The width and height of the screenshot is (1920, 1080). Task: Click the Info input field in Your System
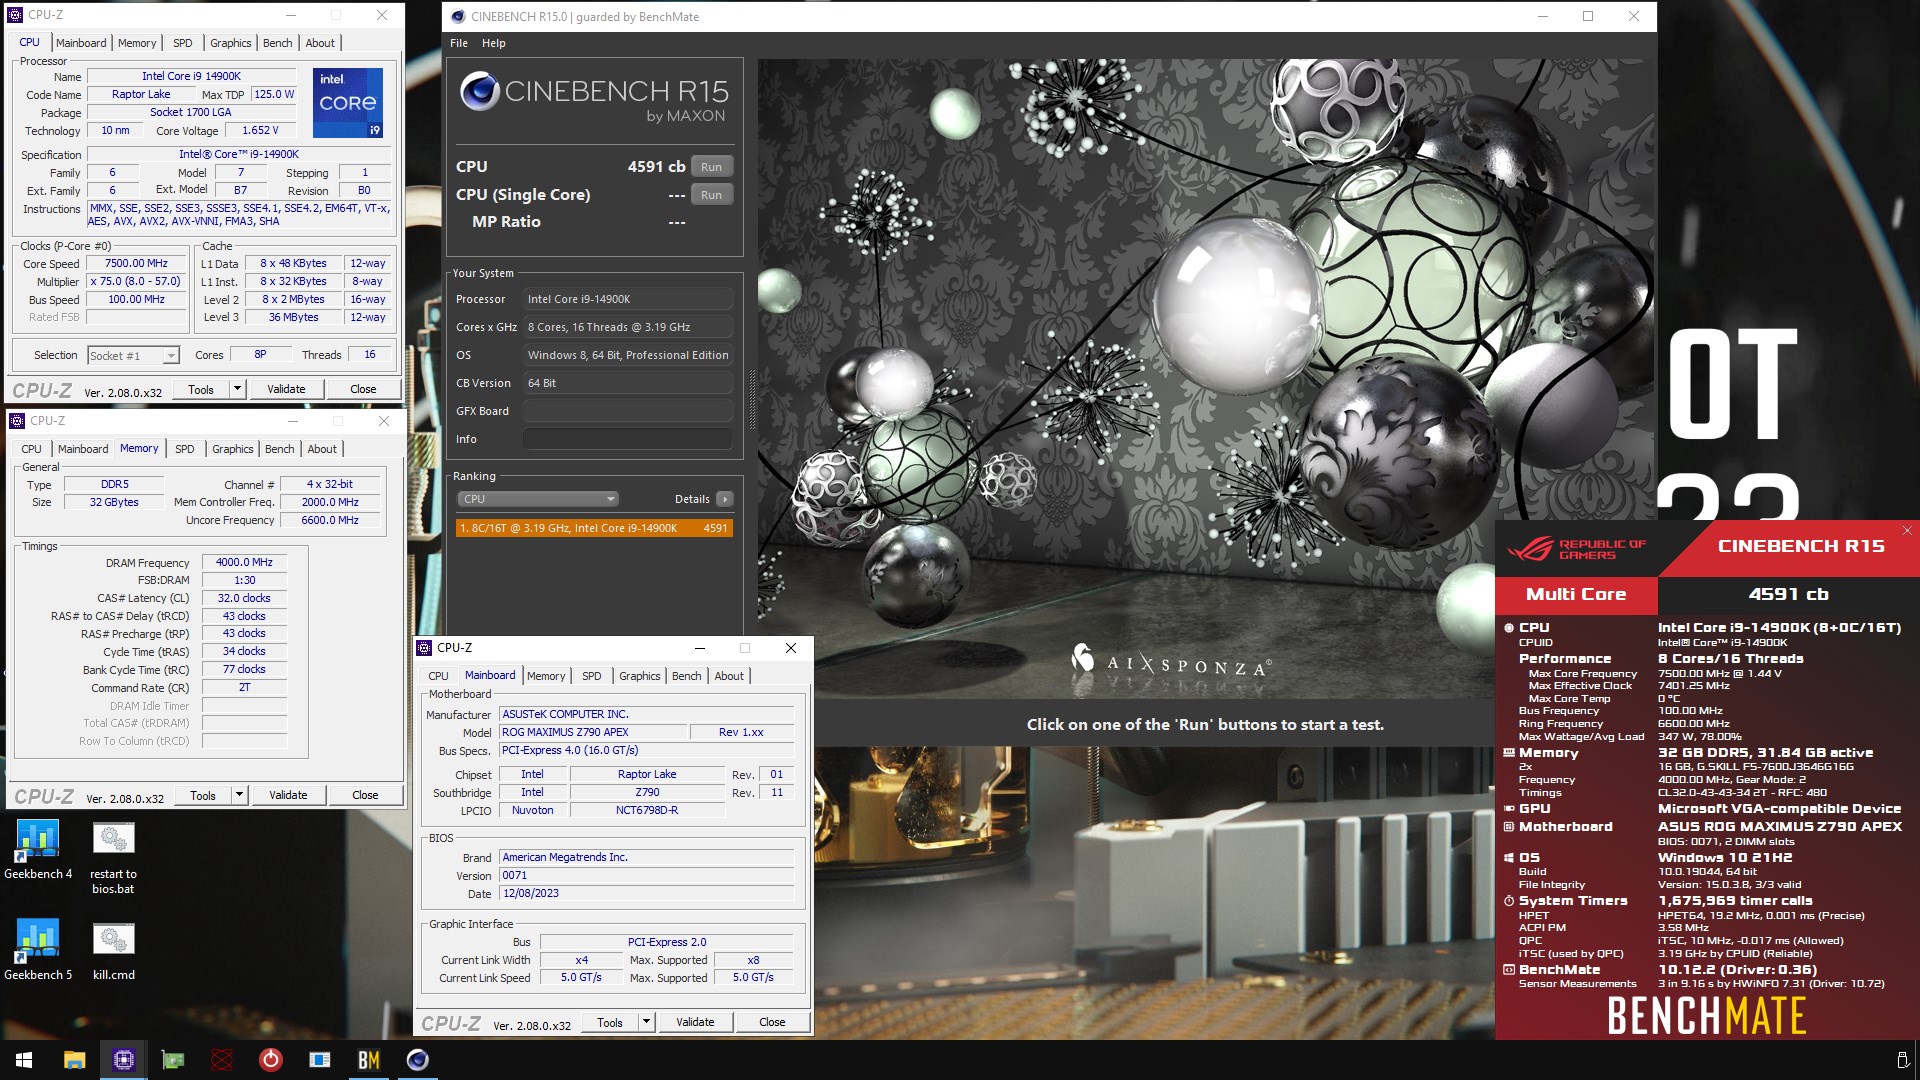[628, 439]
